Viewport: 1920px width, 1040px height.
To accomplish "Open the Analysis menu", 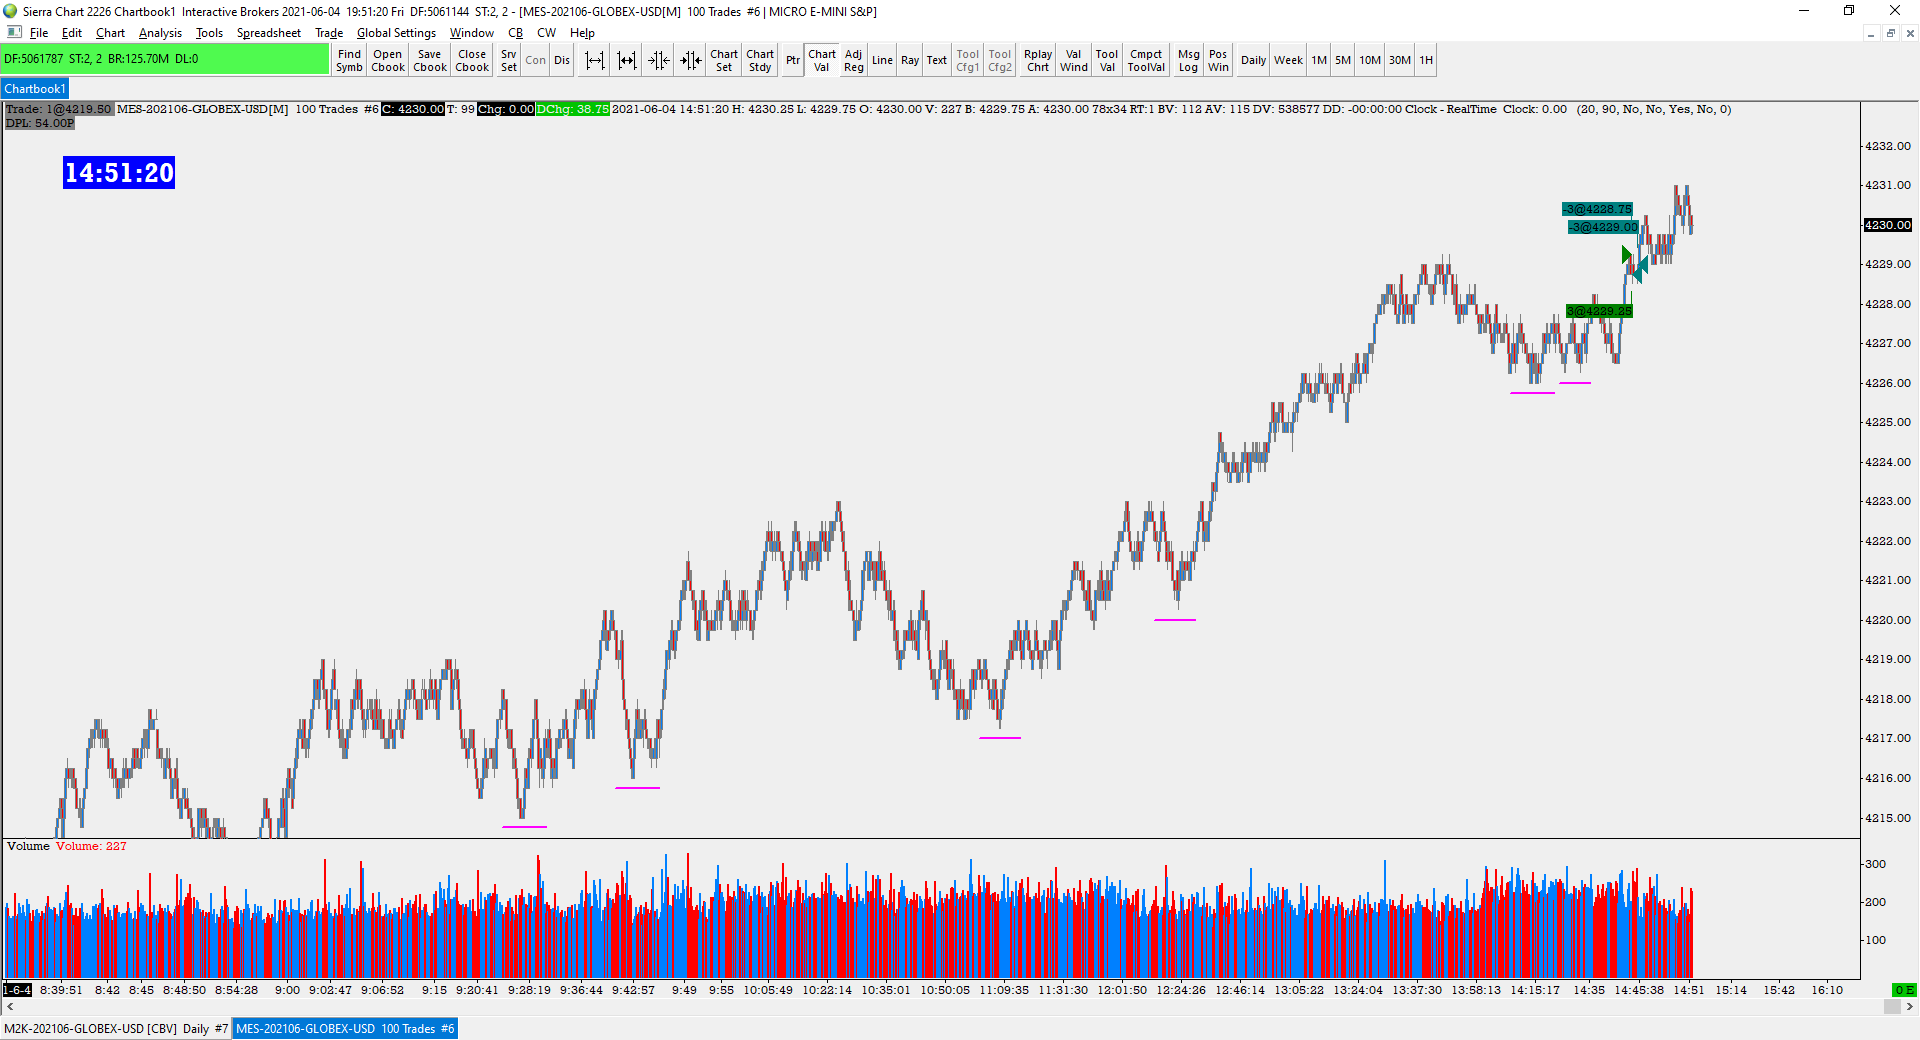I will click(160, 33).
